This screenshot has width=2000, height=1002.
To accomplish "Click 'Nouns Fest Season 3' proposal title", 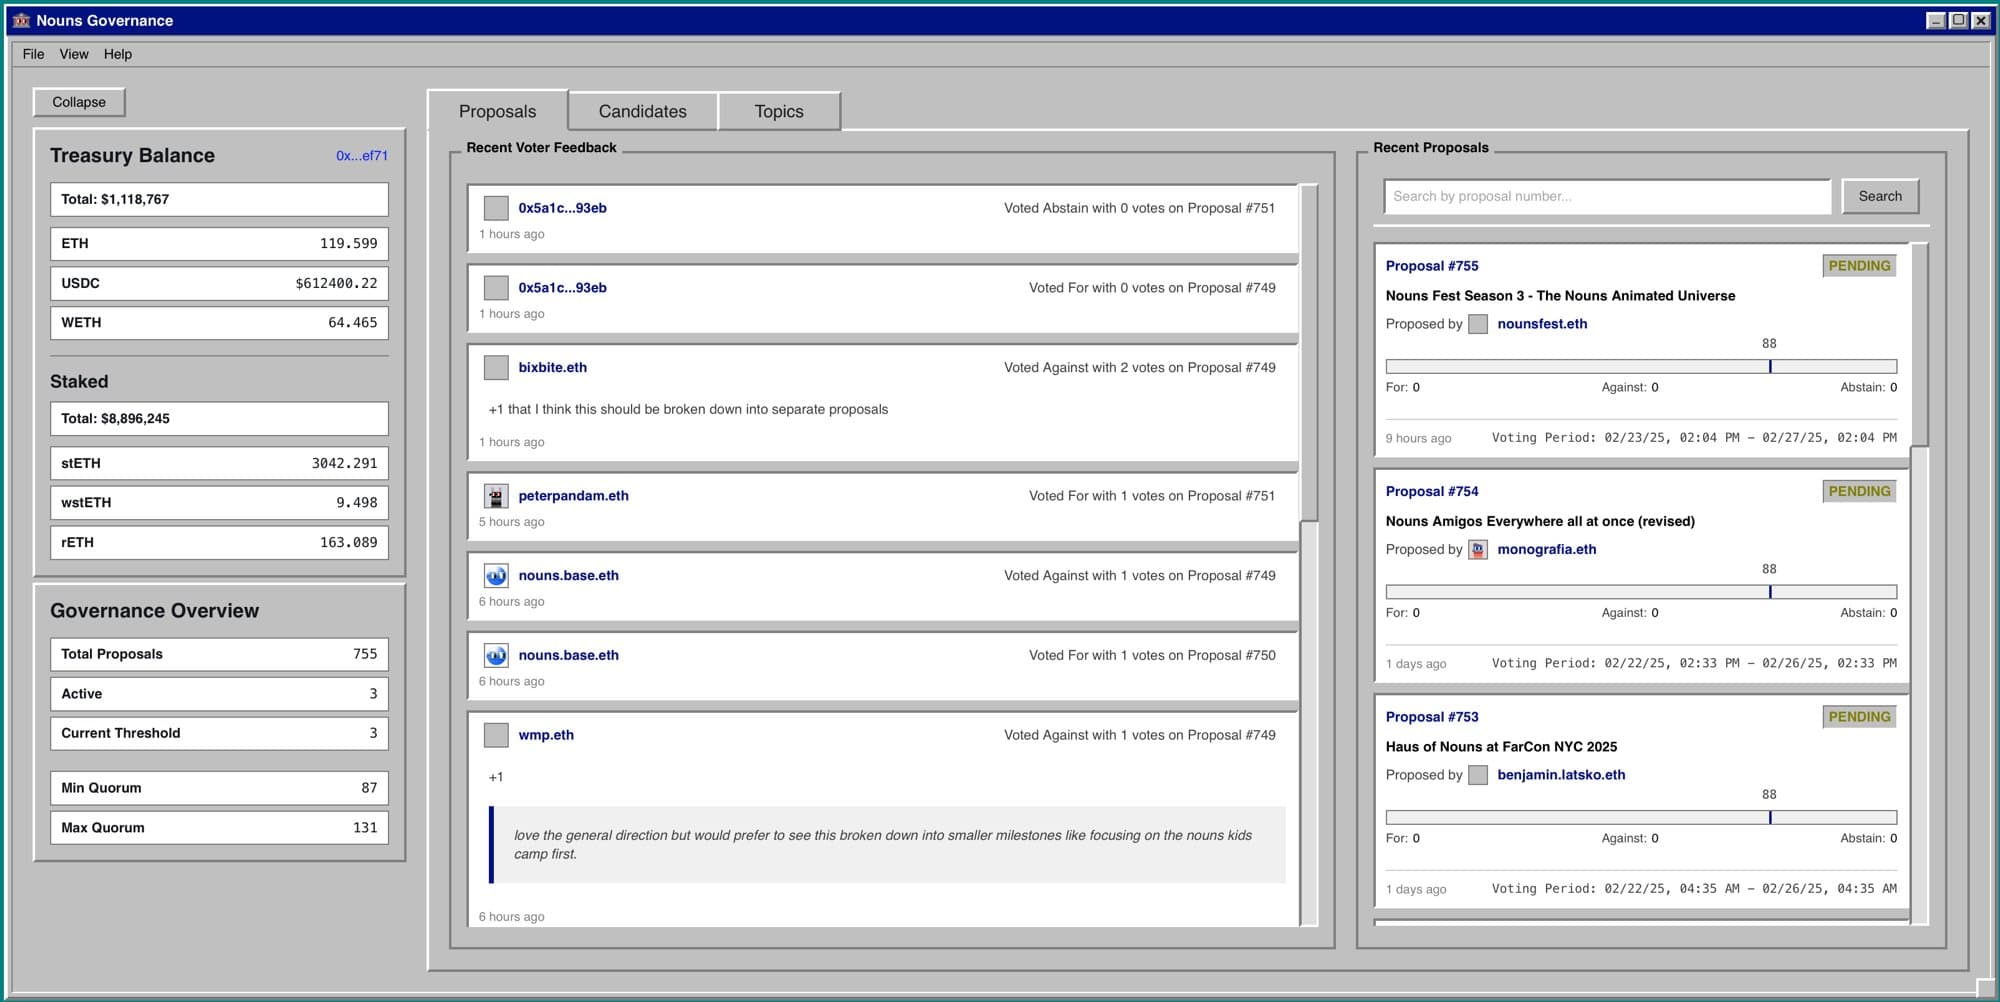I will (x=1560, y=296).
